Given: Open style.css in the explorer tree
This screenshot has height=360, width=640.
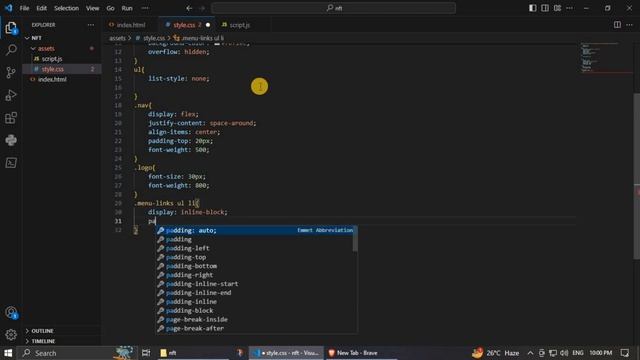Looking at the screenshot, I should click(x=61, y=69).
